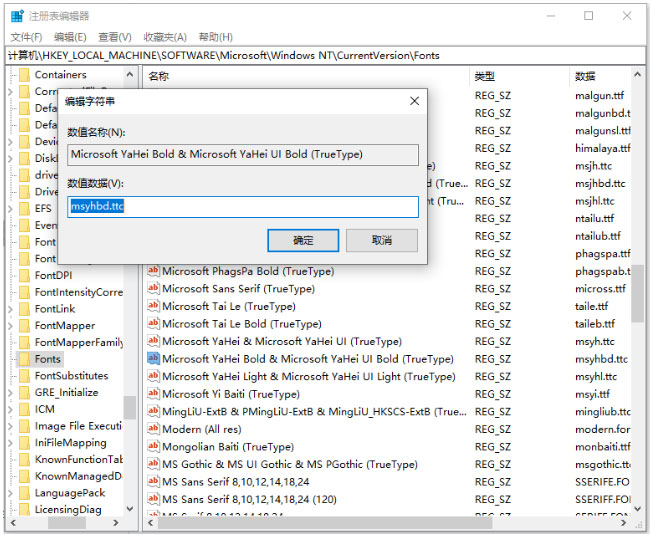650x535 pixels.
Task: Expand the IniFileMapping tree node
Action: (11, 443)
